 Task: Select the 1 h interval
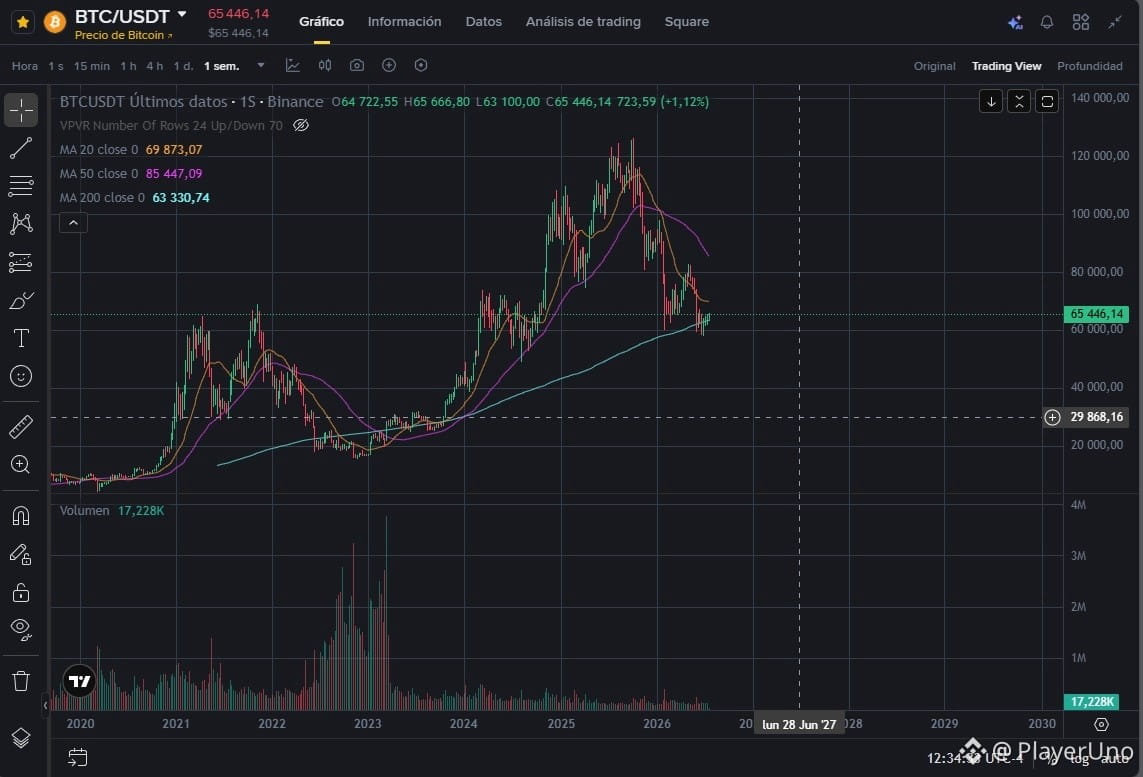128,66
